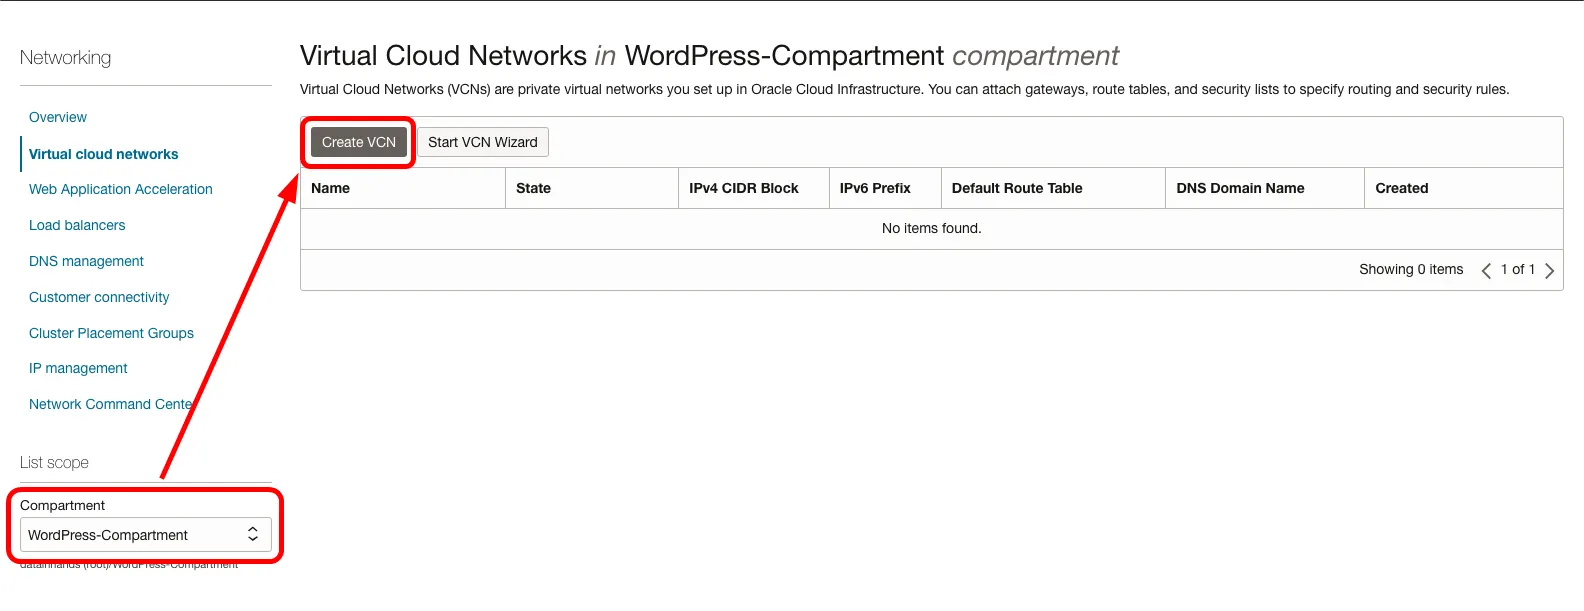Open Network Command Center link

(110, 404)
